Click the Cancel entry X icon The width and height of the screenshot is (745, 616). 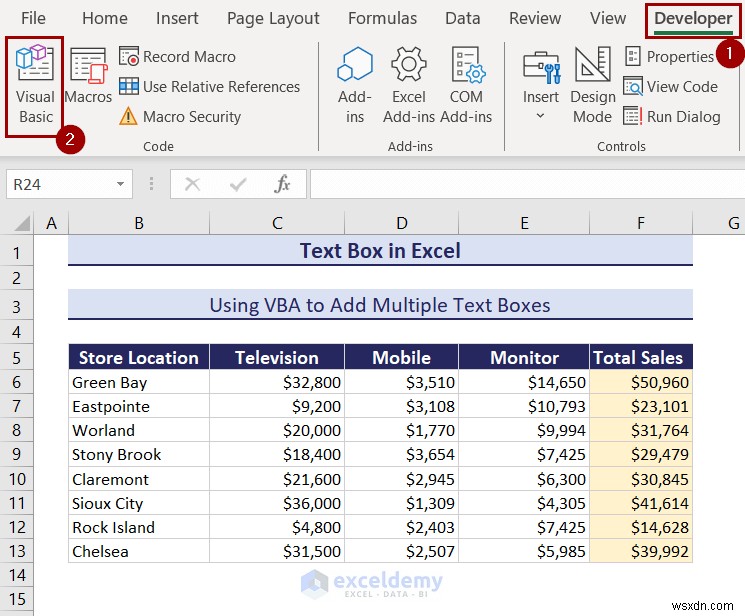click(192, 184)
